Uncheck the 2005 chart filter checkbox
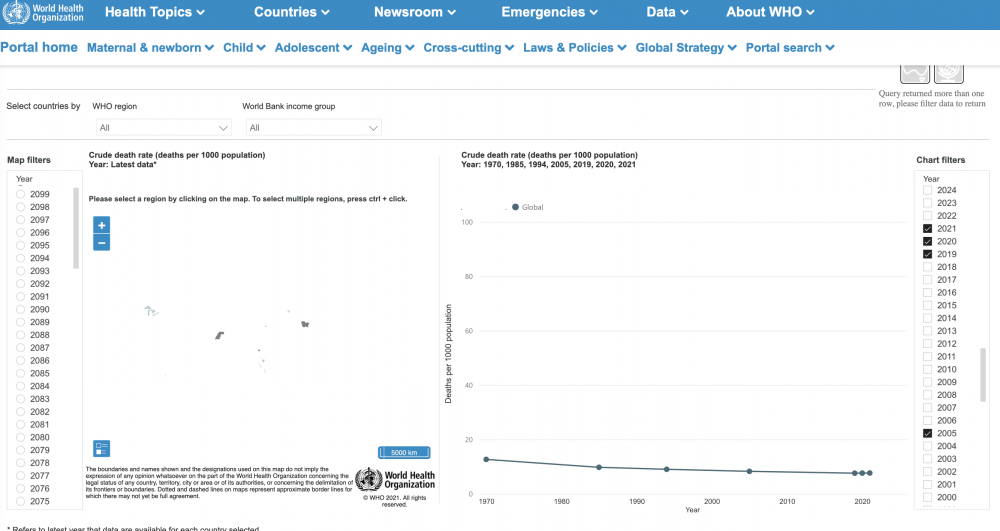 pos(927,434)
